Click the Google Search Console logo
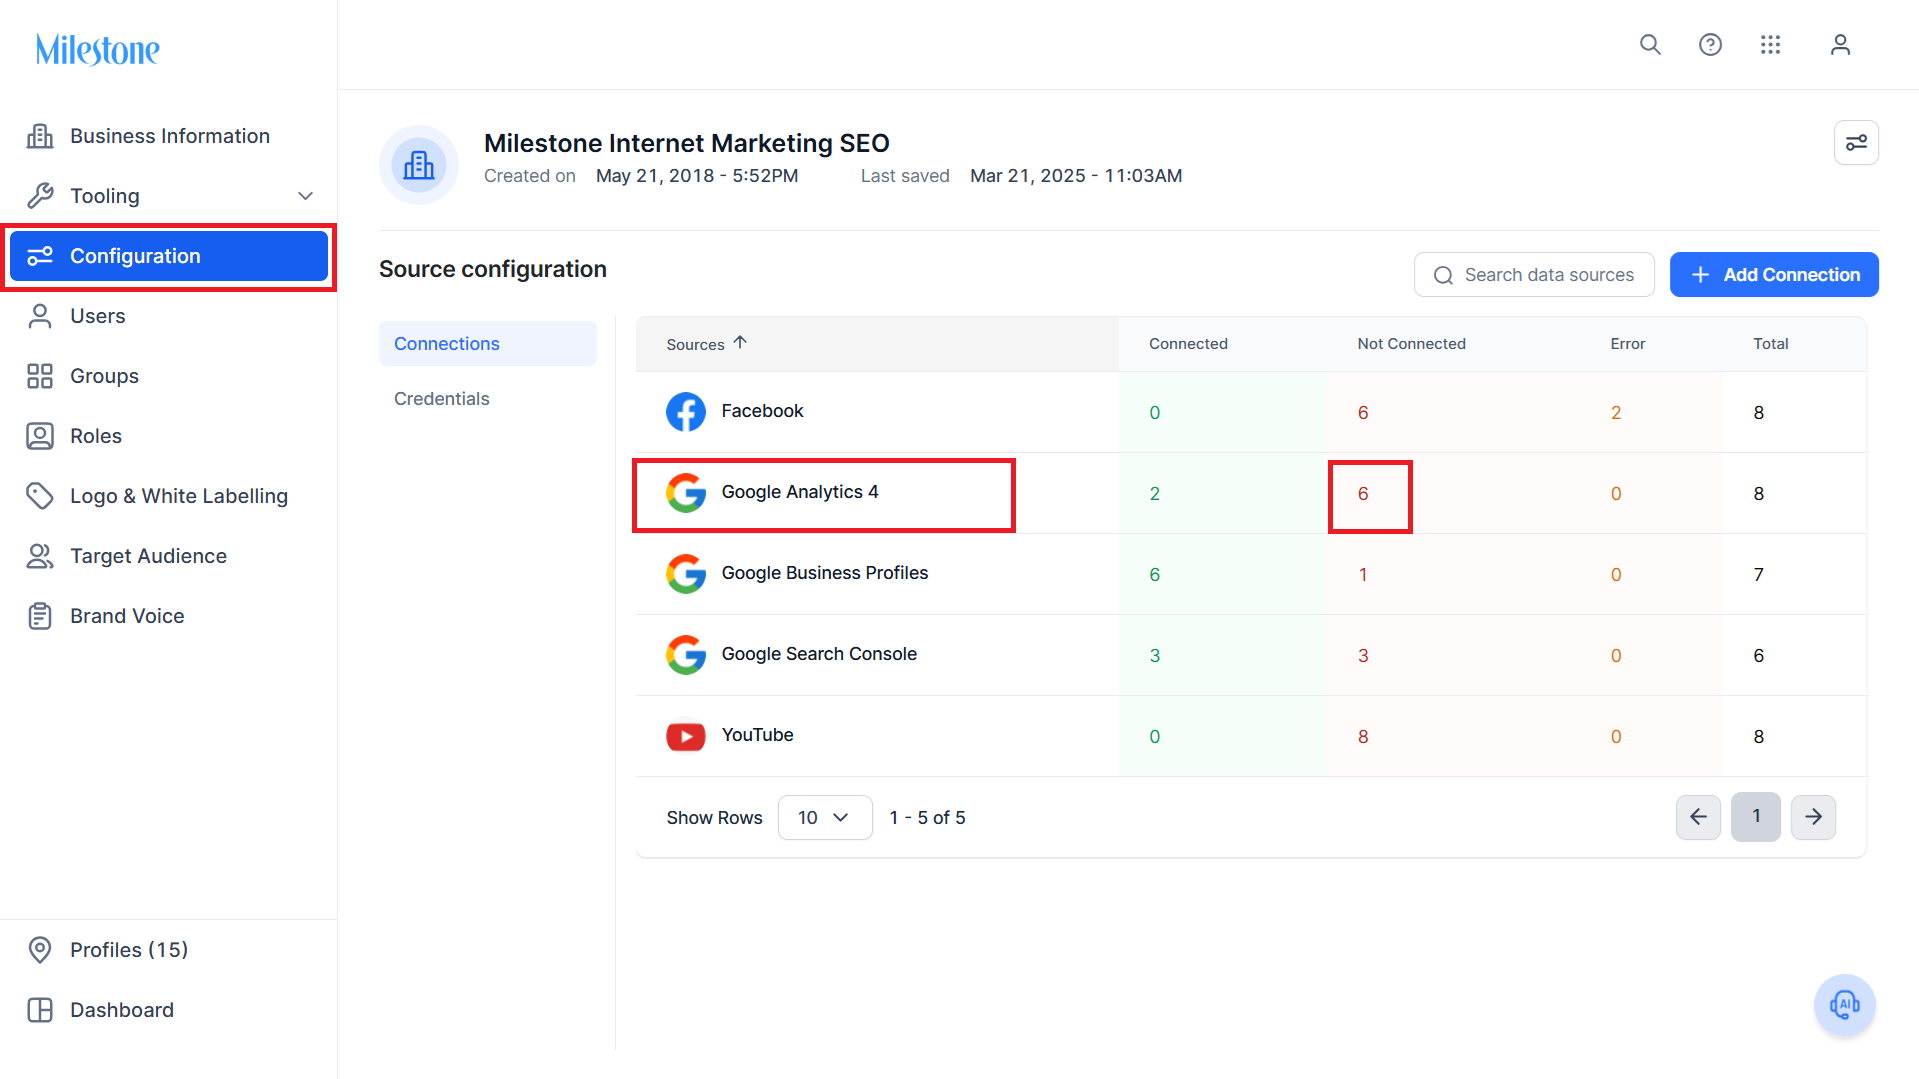This screenshot has width=1919, height=1079. 686,655
